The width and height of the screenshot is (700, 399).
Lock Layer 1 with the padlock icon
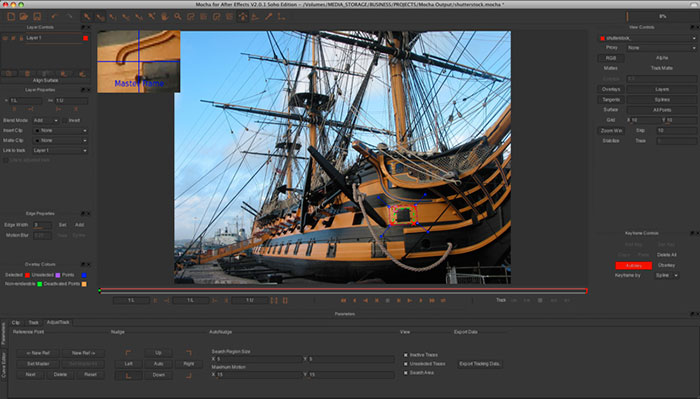coord(21,38)
